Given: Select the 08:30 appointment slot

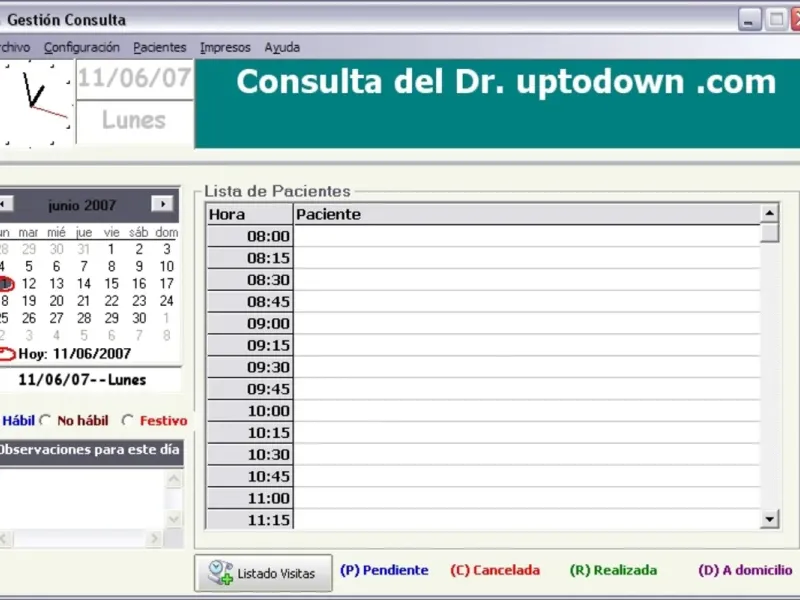Looking at the screenshot, I should click(250, 280).
